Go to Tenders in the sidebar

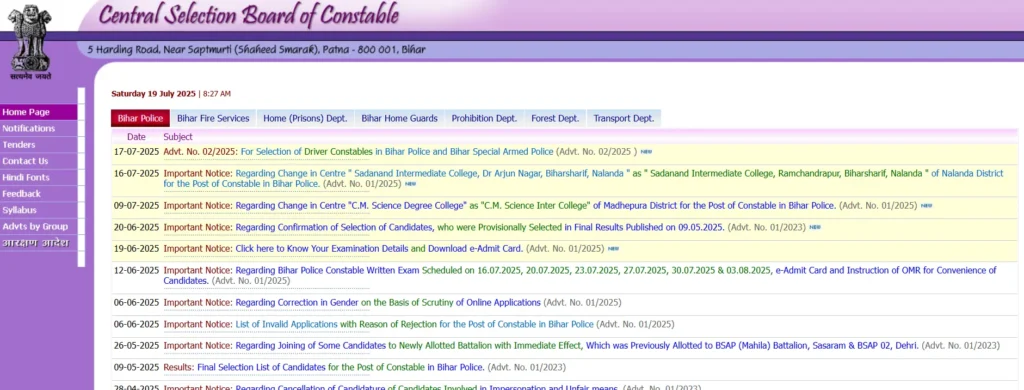pyautogui.click(x=39, y=145)
